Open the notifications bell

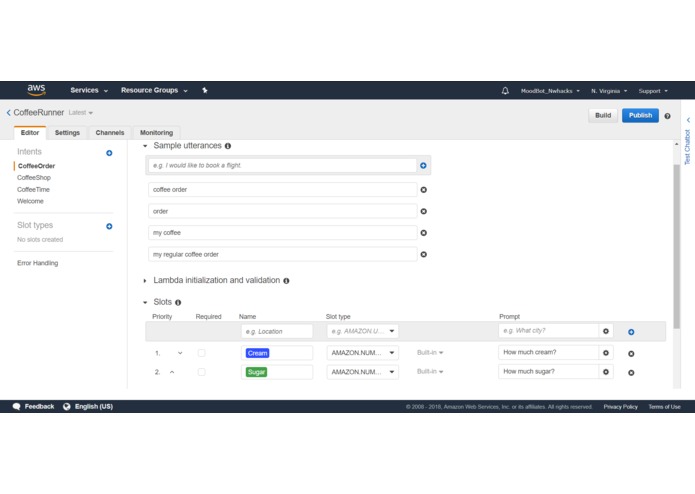(505, 91)
